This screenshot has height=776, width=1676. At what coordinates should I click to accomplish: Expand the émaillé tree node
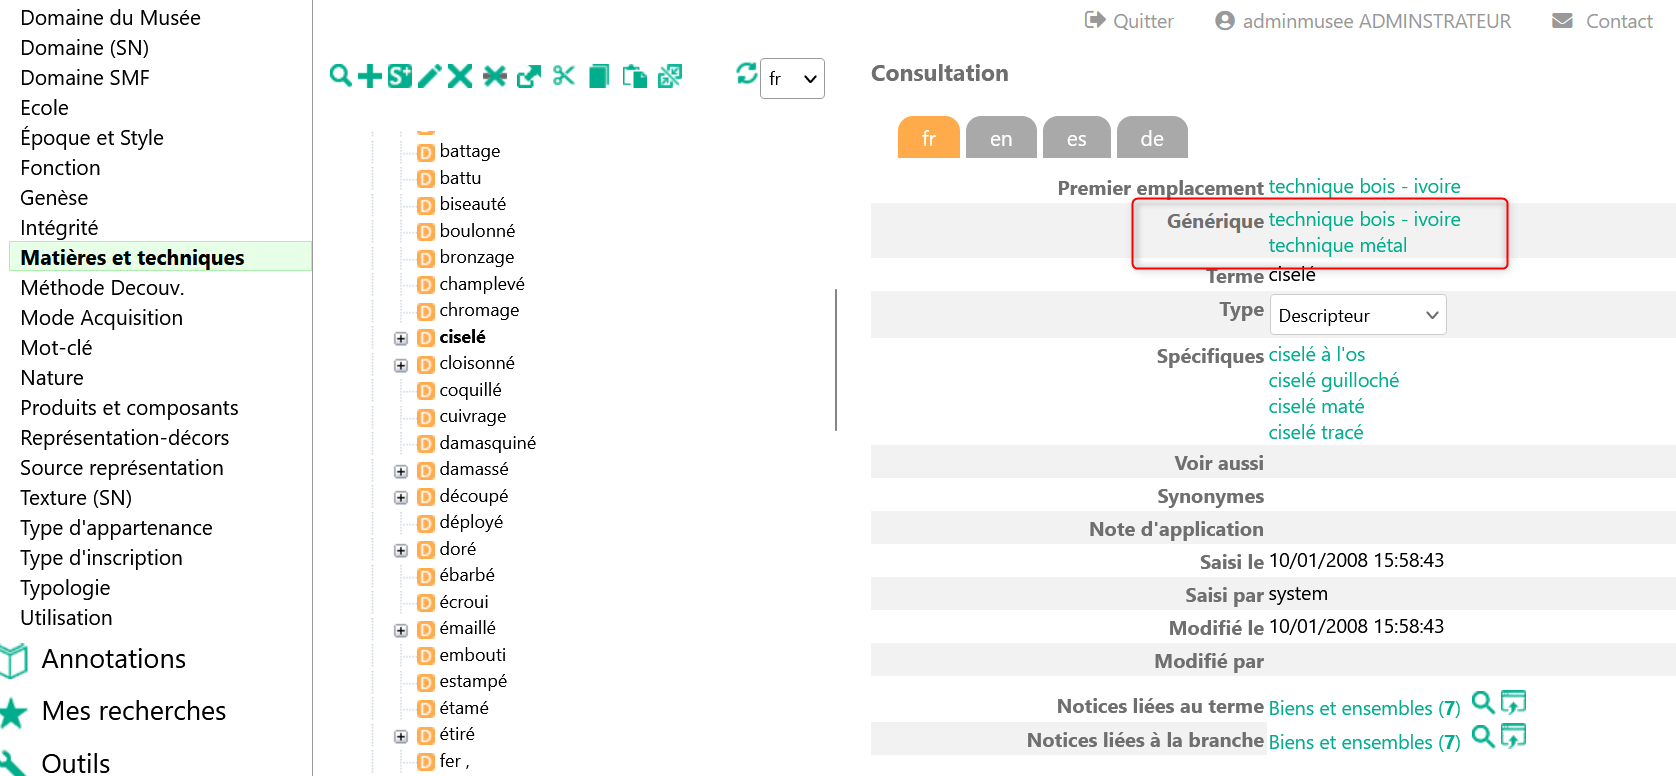coord(401,630)
